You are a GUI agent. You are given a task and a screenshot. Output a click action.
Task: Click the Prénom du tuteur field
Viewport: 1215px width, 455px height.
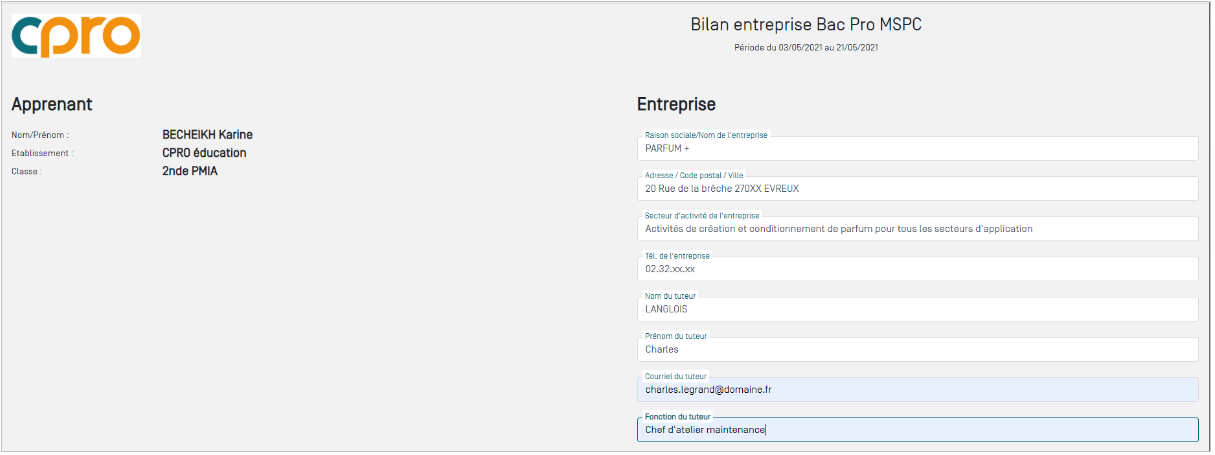click(x=917, y=350)
